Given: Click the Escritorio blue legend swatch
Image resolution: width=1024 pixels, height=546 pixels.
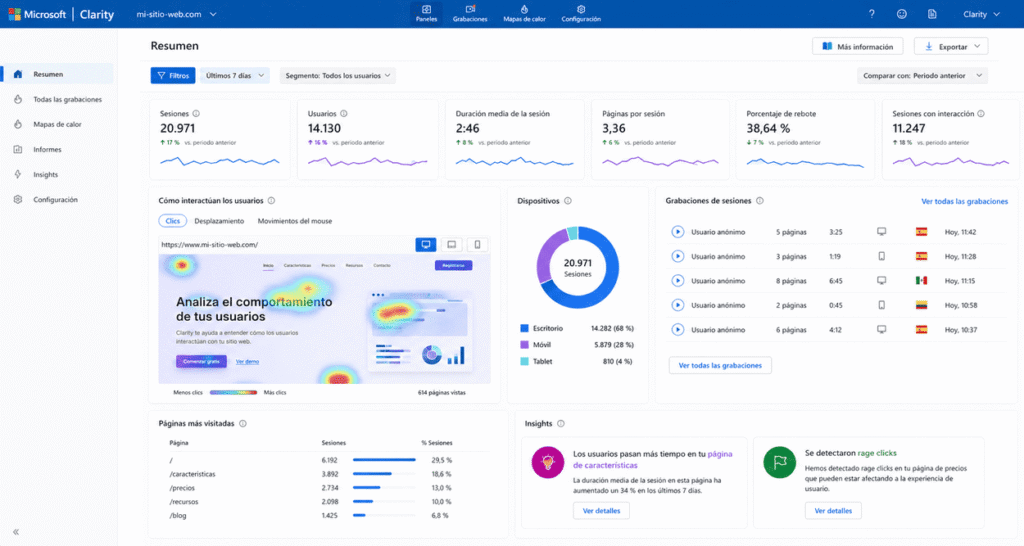Looking at the screenshot, I should [x=524, y=329].
